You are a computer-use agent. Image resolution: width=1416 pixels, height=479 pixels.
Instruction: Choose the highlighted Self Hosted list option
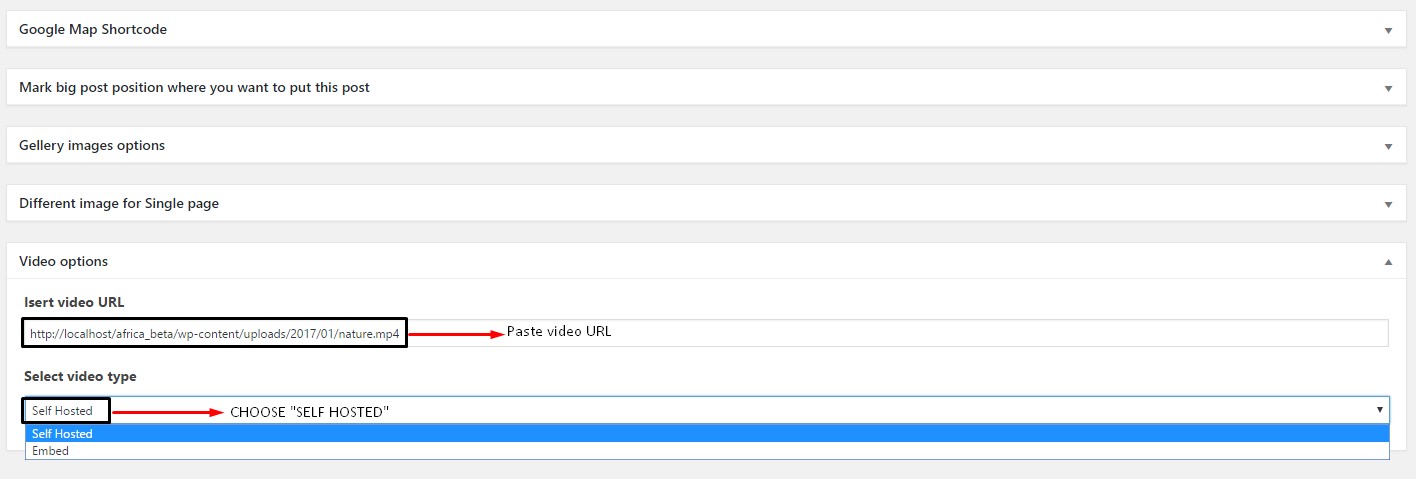coord(62,434)
